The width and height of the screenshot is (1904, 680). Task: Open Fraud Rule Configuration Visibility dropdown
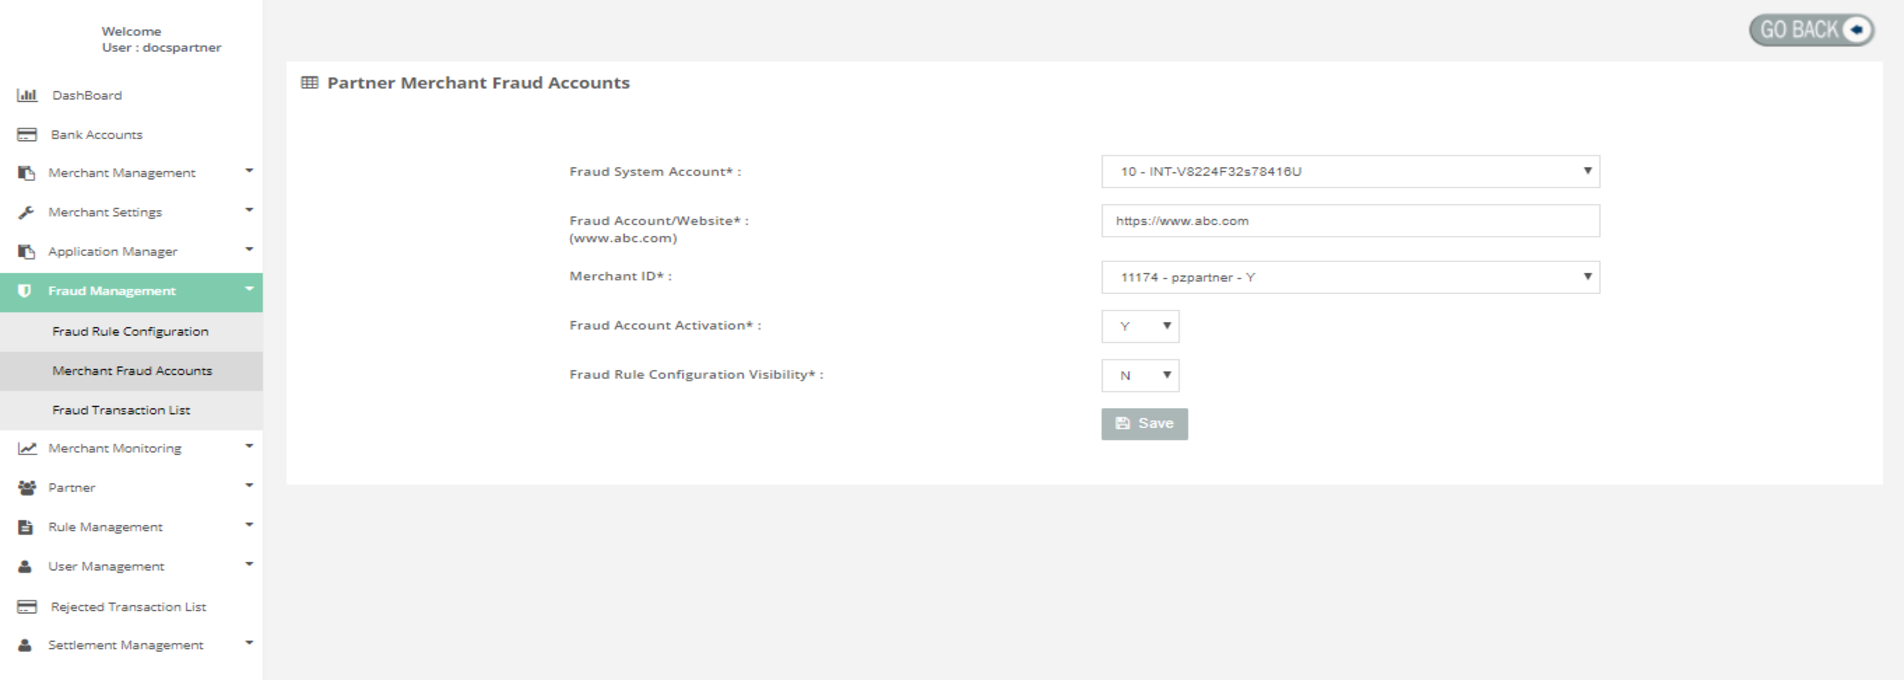[x=1140, y=375]
